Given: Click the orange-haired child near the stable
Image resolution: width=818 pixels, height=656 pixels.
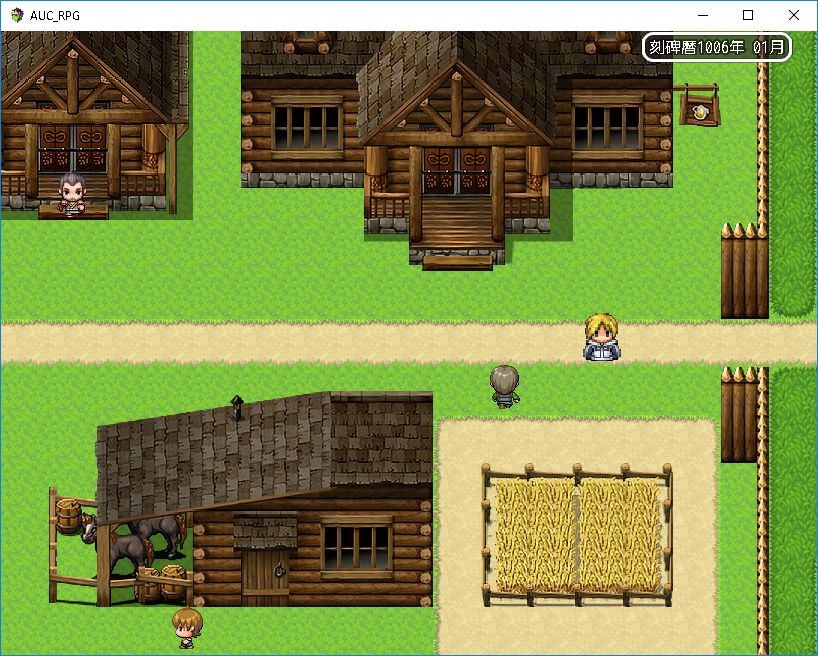Looking at the screenshot, I should coord(187,628).
